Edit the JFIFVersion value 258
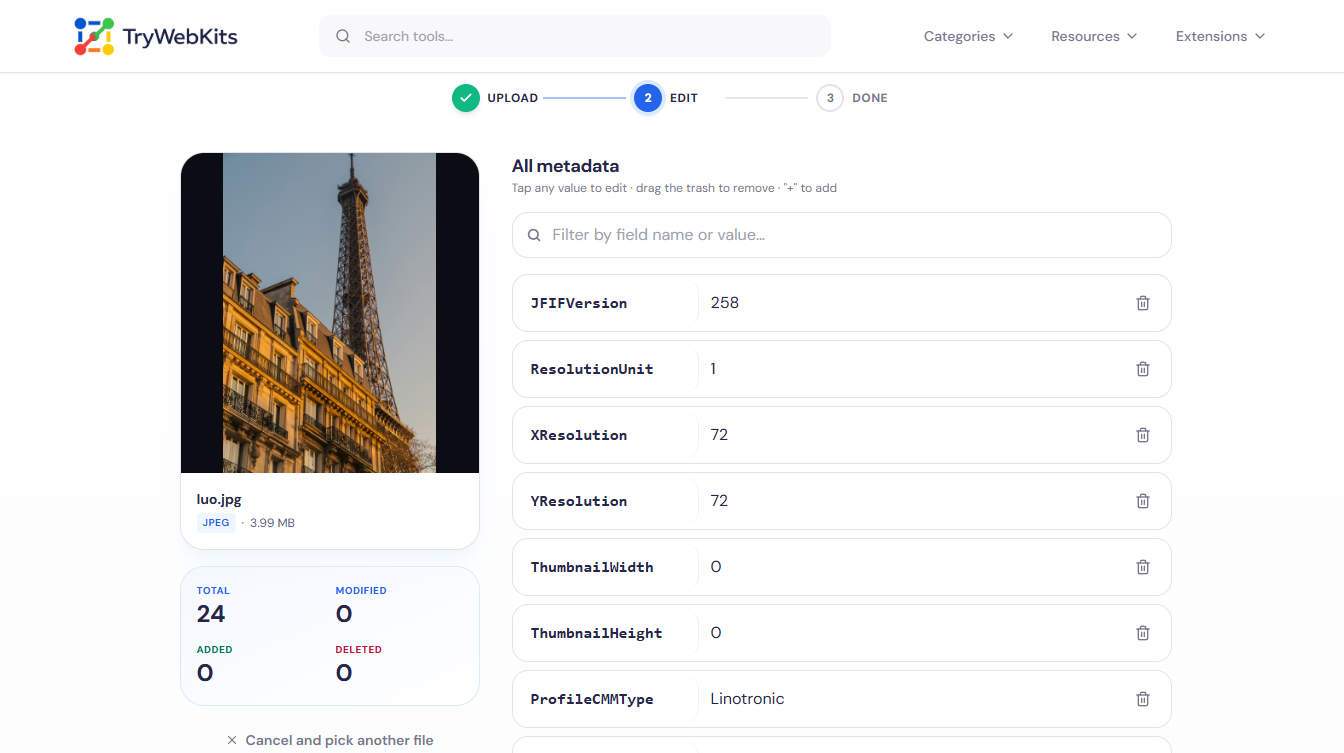 pyautogui.click(x=725, y=303)
